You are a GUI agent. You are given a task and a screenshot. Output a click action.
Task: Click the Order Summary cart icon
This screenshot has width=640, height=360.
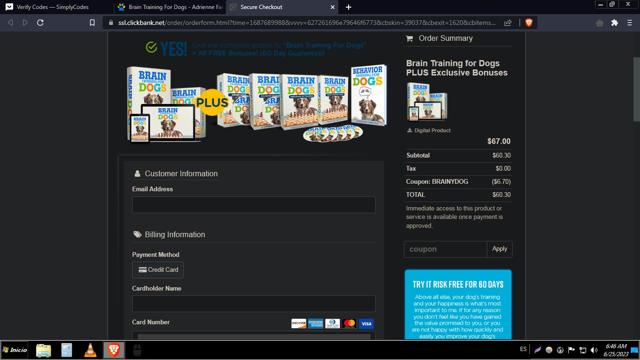coord(409,38)
